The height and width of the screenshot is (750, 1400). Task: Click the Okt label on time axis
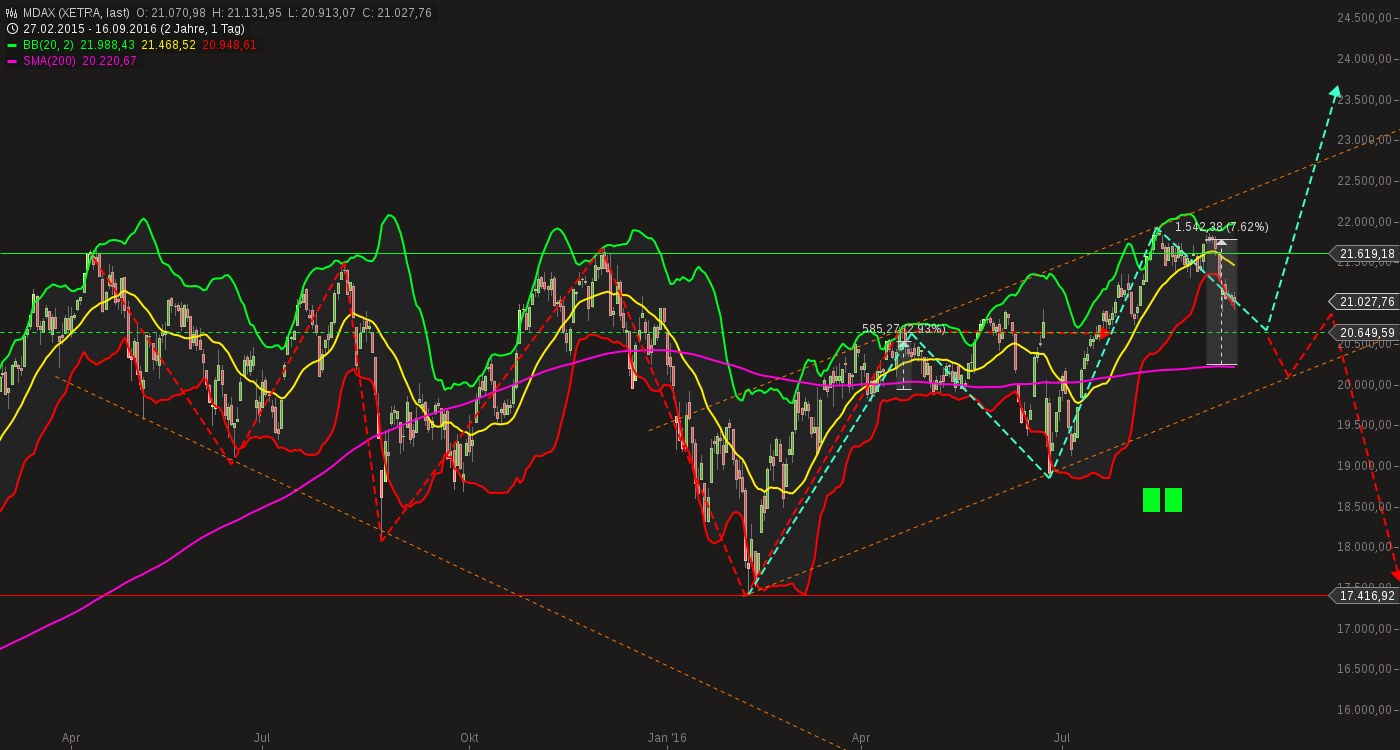pyautogui.click(x=469, y=738)
